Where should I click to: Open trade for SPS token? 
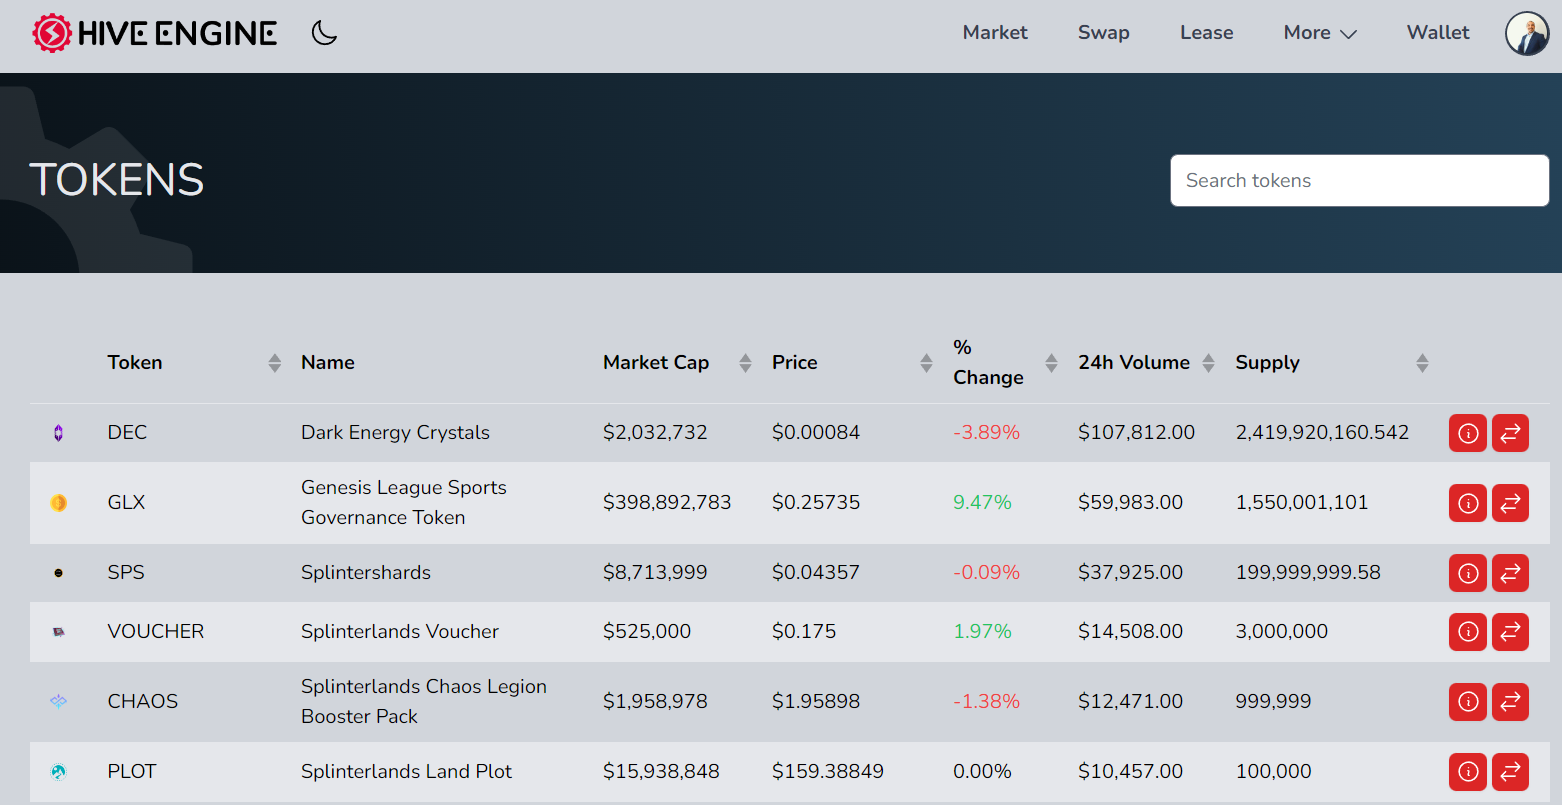pyautogui.click(x=1510, y=573)
